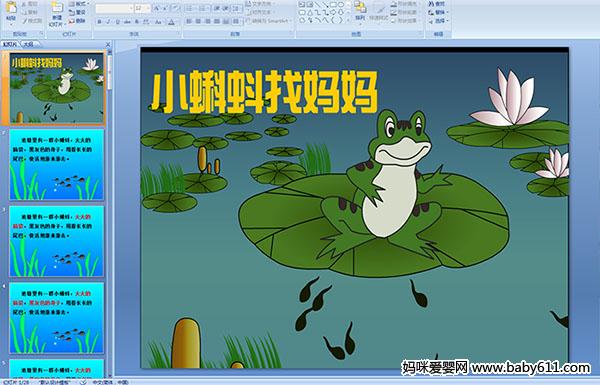Select slide 2 thumbnail in the pane
The height and width of the screenshot is (385, 600).
click(x=57, y=165)
